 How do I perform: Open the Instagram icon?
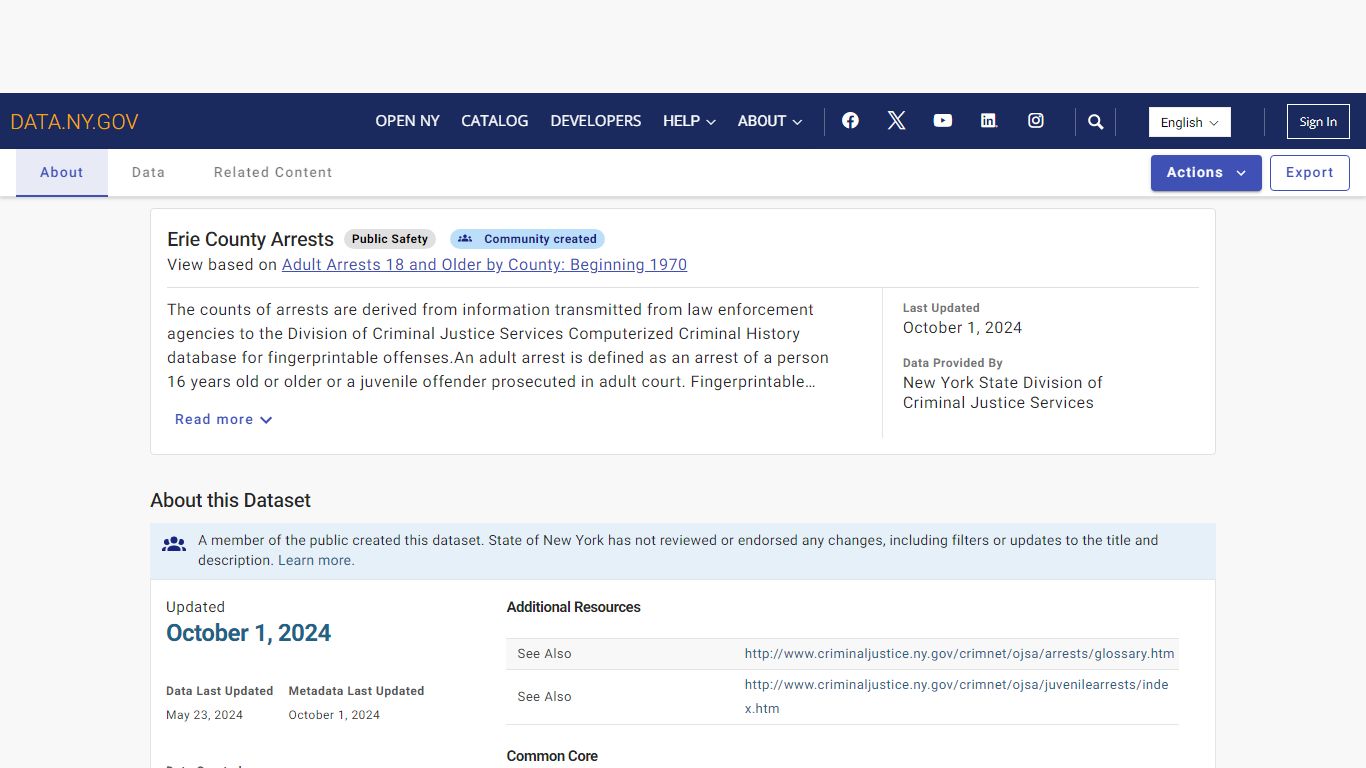(x=1036, y=121)
